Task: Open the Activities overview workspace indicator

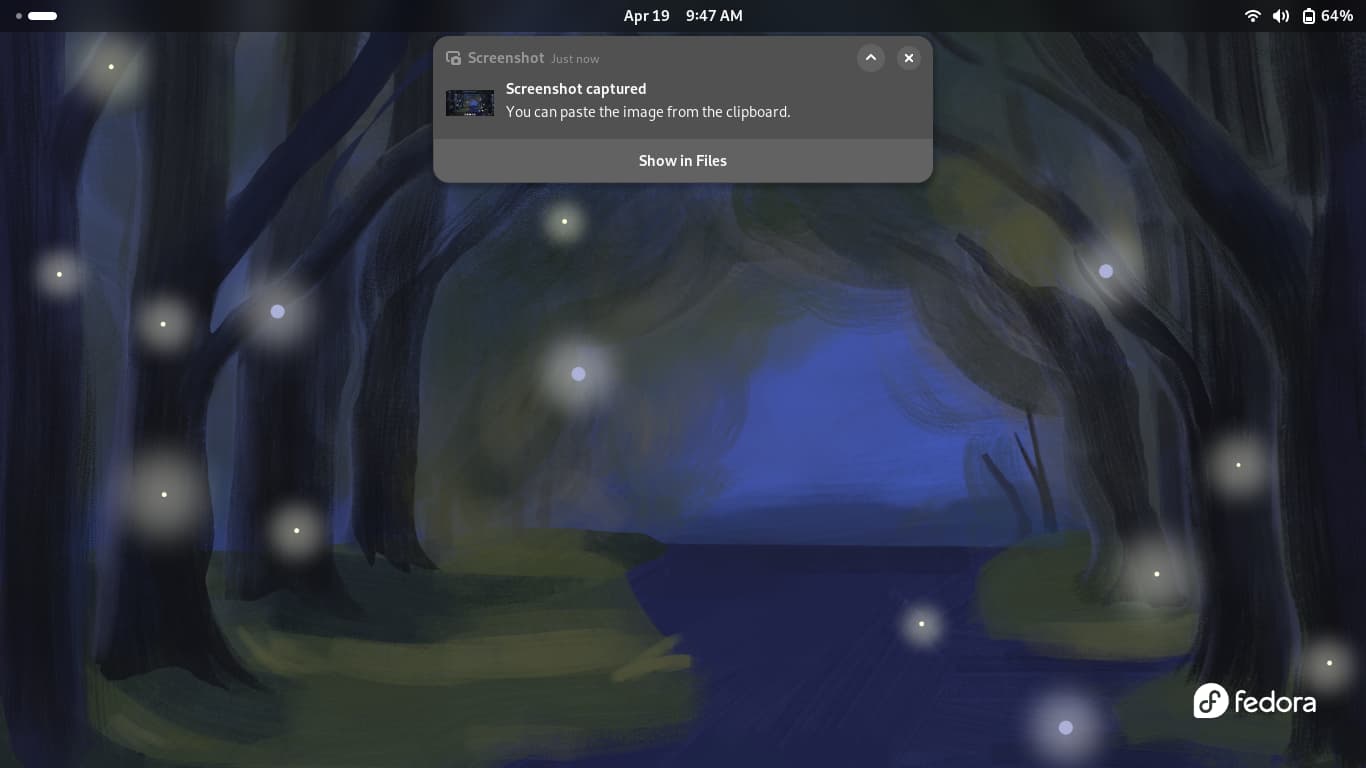Action: coord(36,16)
